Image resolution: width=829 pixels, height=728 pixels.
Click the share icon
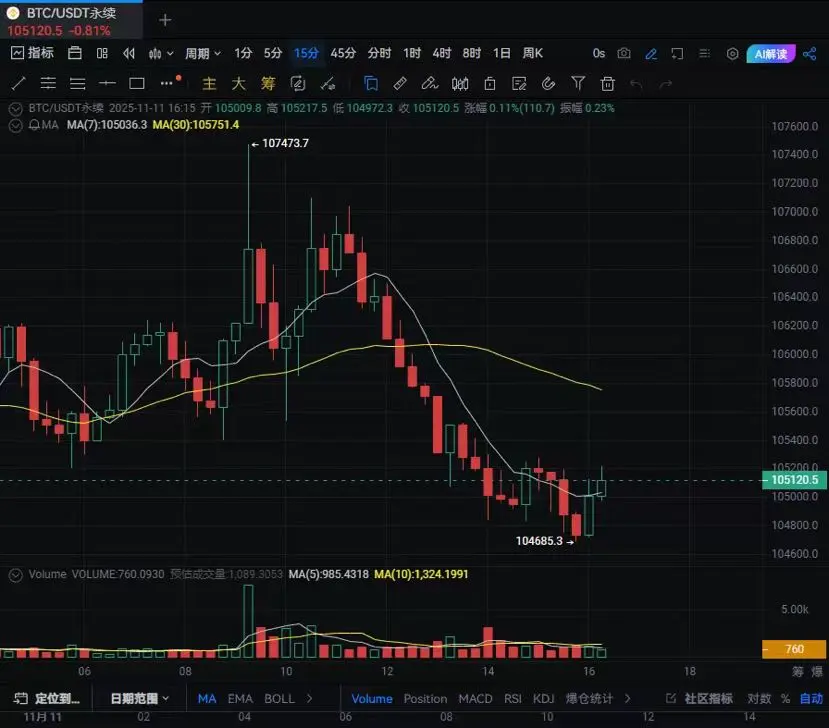click(809, 53)
